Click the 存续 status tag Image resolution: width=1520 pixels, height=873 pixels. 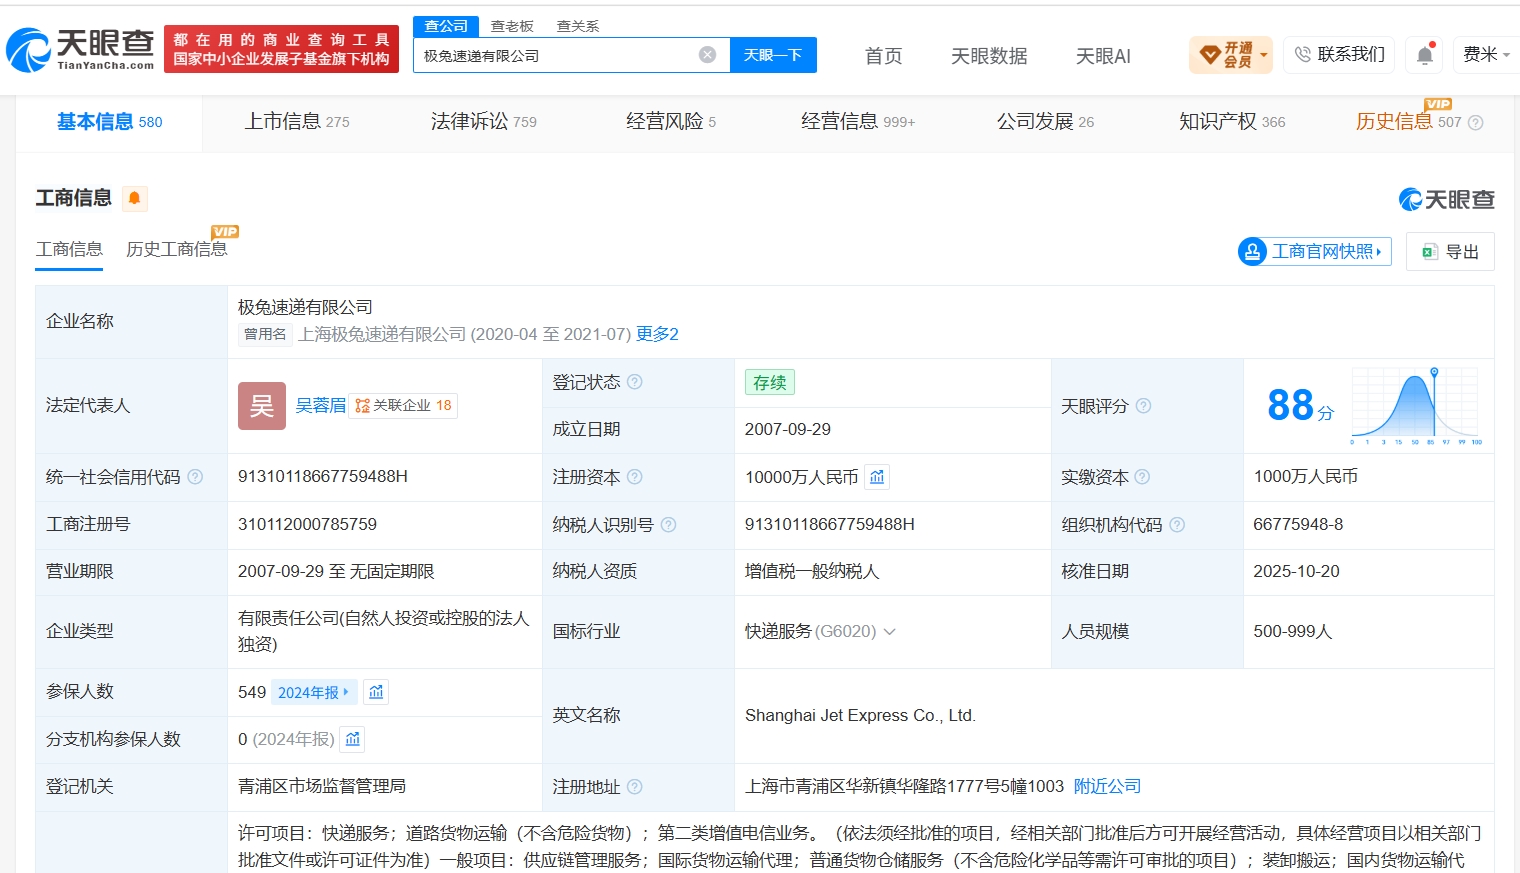click(x=769, y=382)
